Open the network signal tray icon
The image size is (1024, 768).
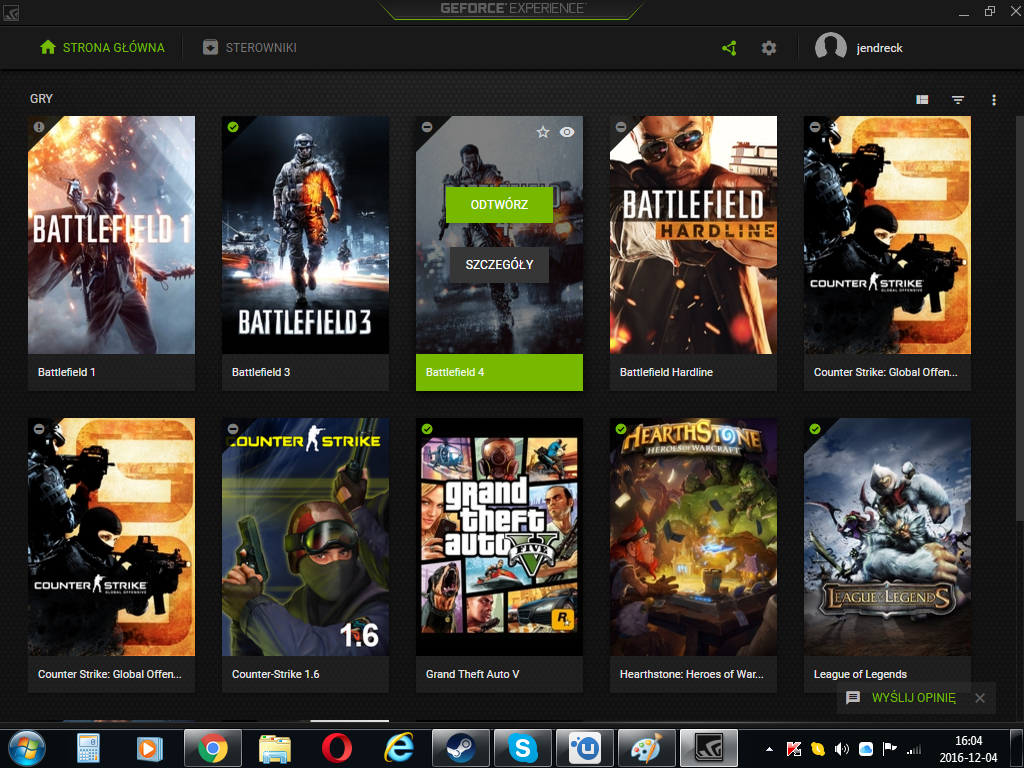(914, 749)
